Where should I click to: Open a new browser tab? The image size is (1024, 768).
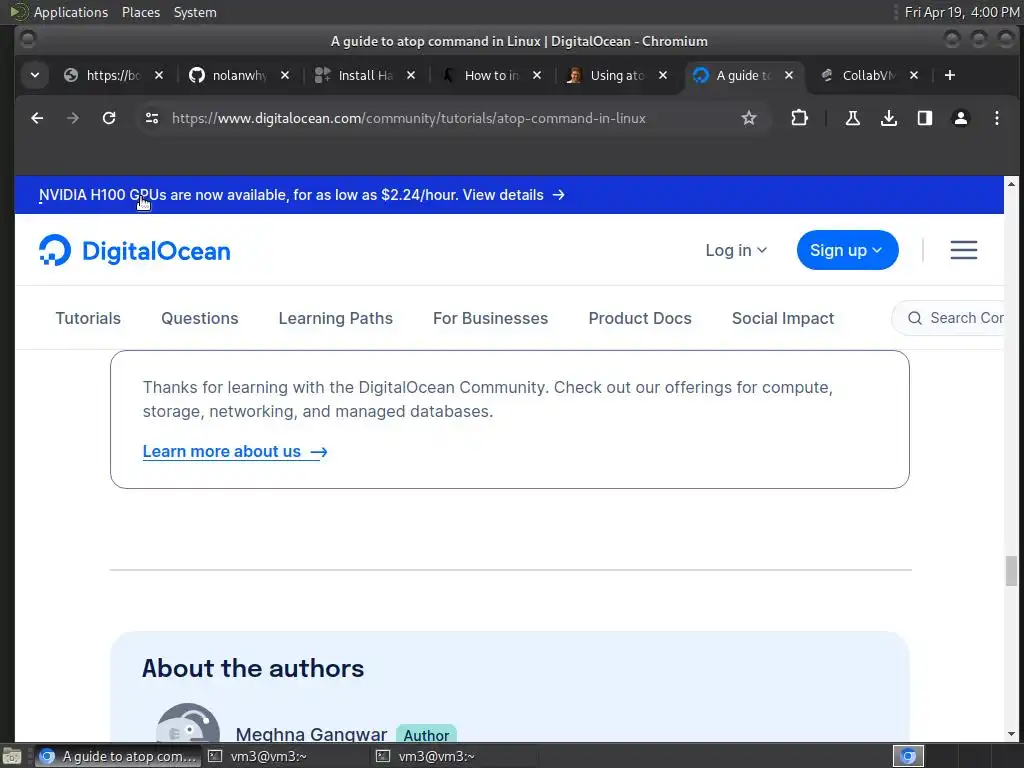(x=950, y=75)
